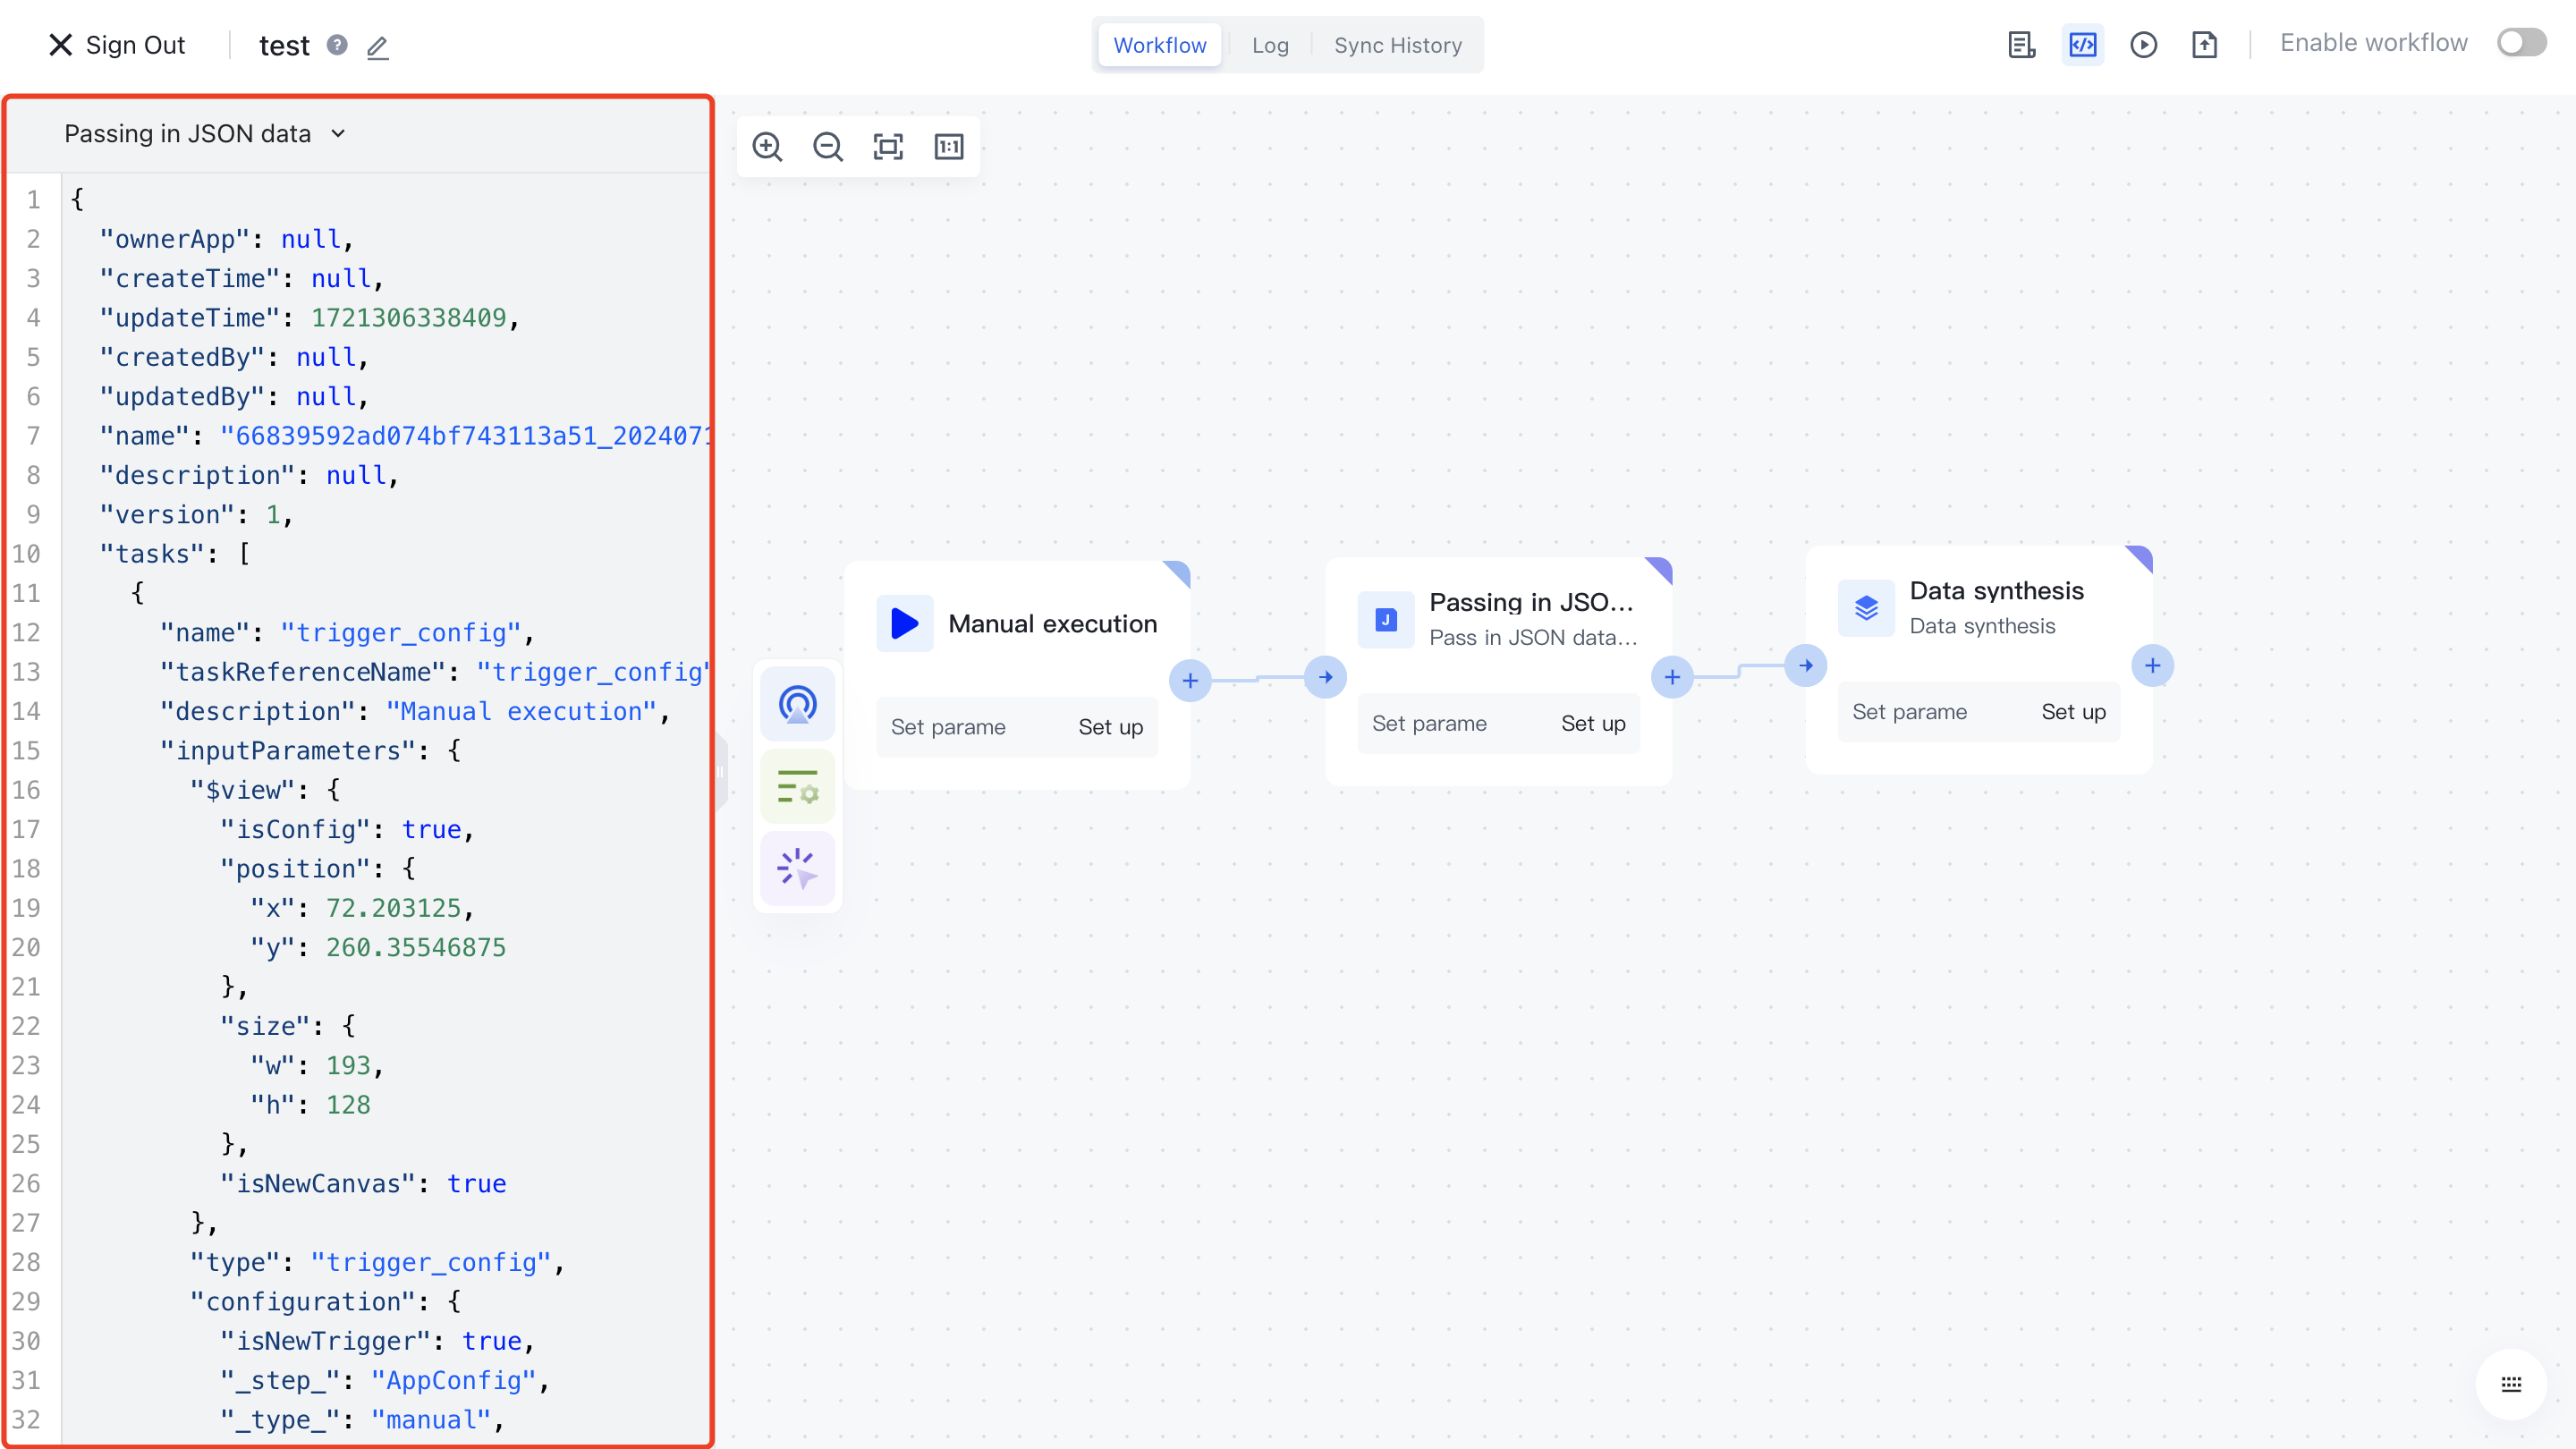Click Set up on Data synthesis node
The width and height of the screenshot is (2576, 1449).
[2073, 712]
